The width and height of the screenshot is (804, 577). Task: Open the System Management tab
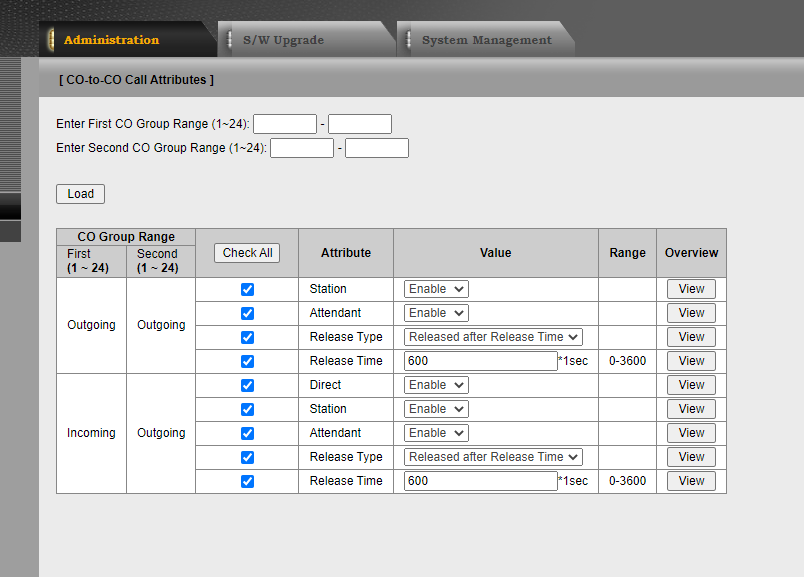486,40
